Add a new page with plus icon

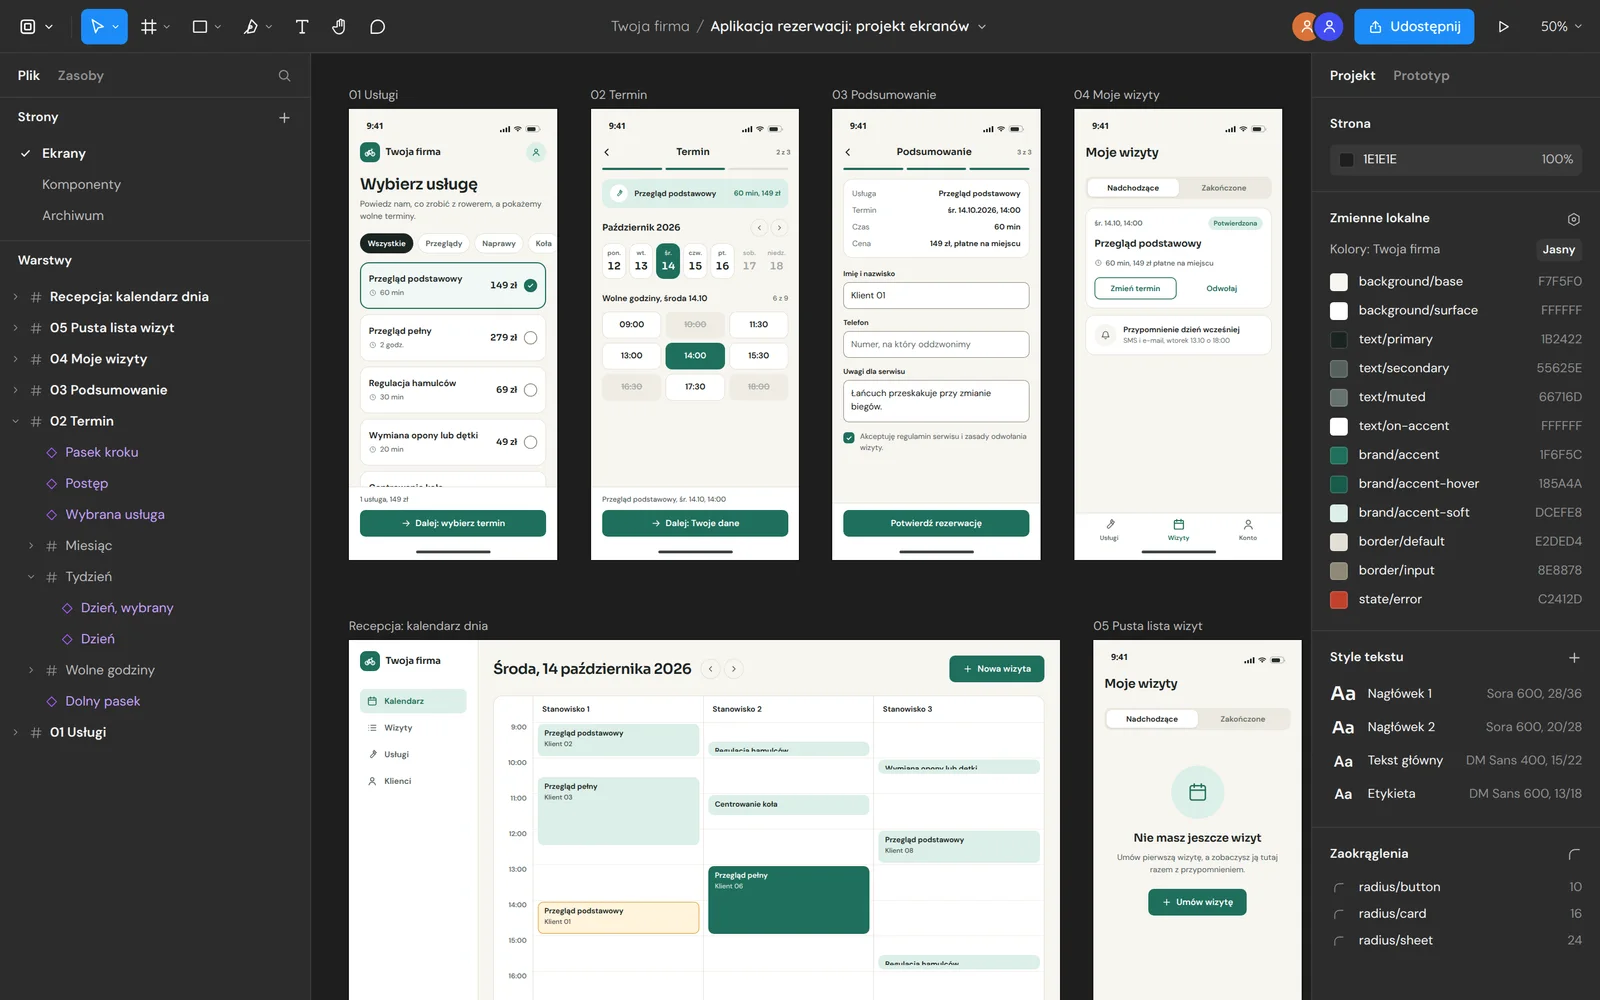[x=284, y=118]
